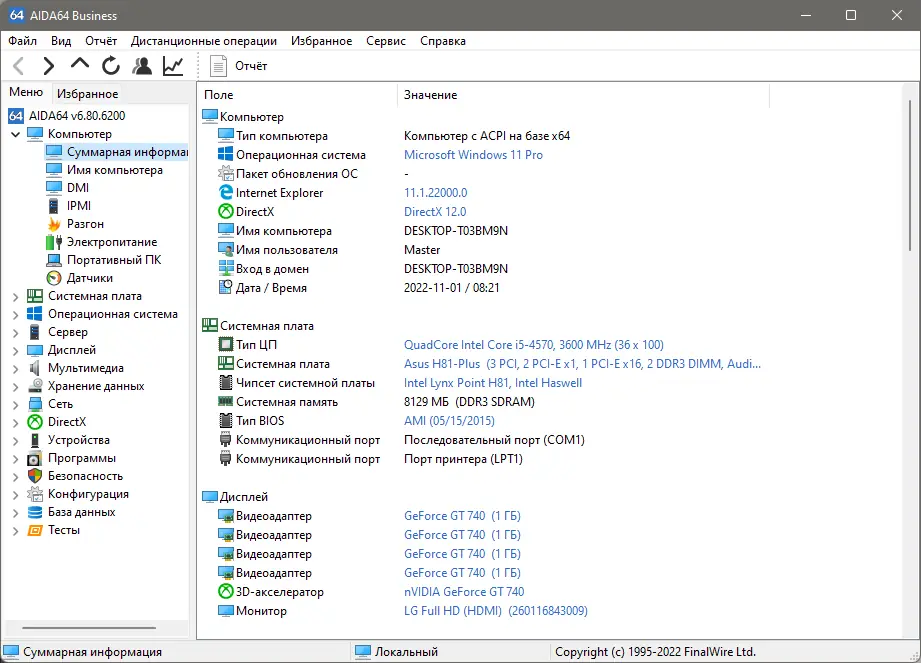Open the AMI (05/15/2015) BIOS link

(x=449, y=421)
